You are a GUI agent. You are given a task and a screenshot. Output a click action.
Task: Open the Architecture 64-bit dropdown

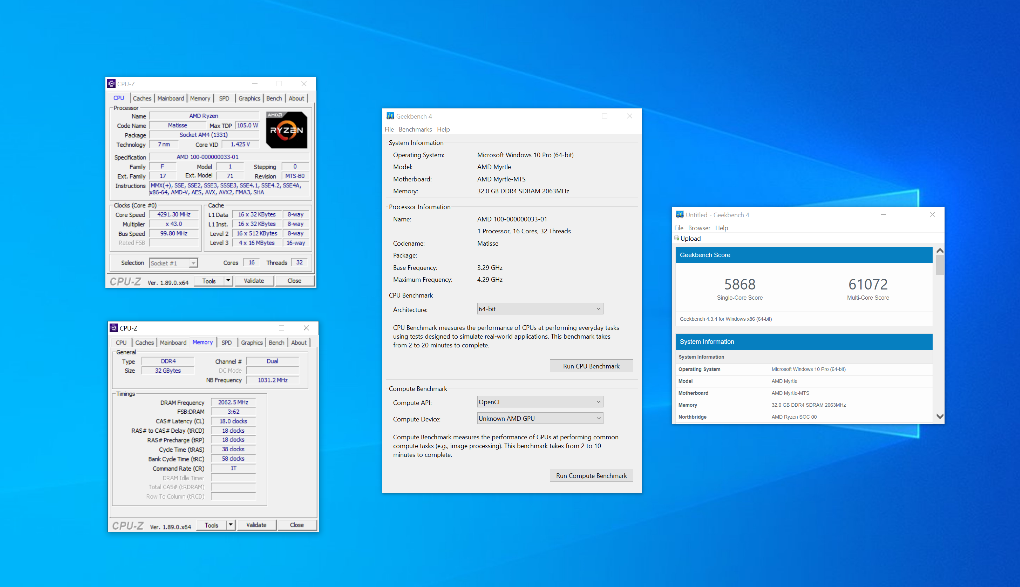[x=540, y=309]
